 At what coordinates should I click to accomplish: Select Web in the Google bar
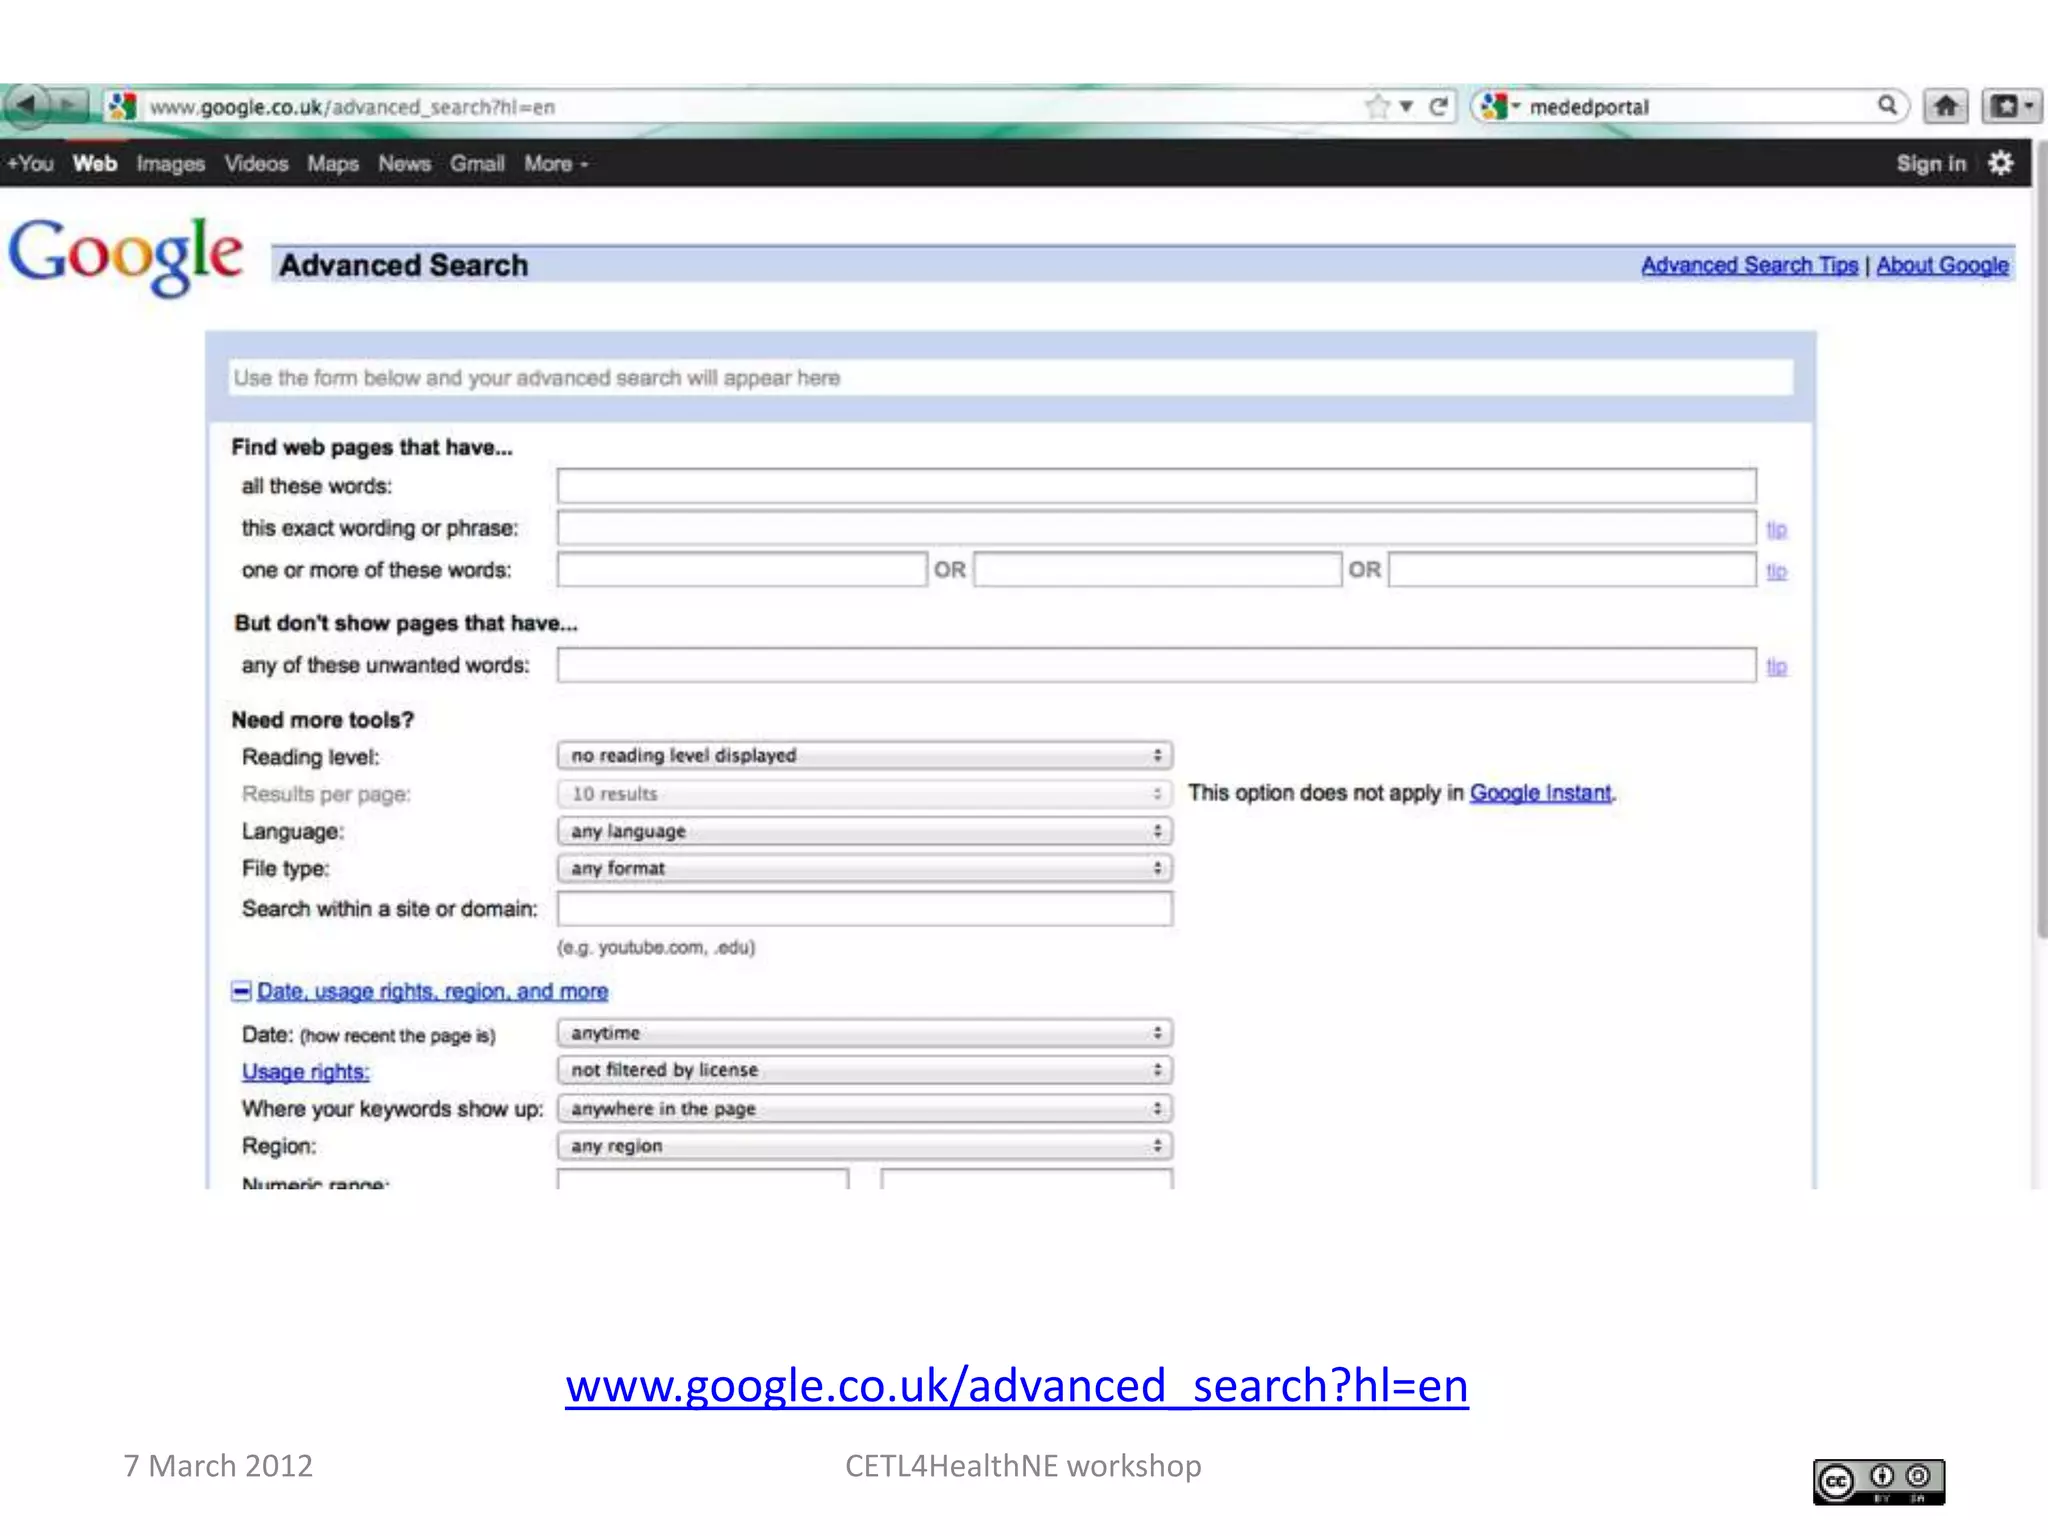(95, 163)
